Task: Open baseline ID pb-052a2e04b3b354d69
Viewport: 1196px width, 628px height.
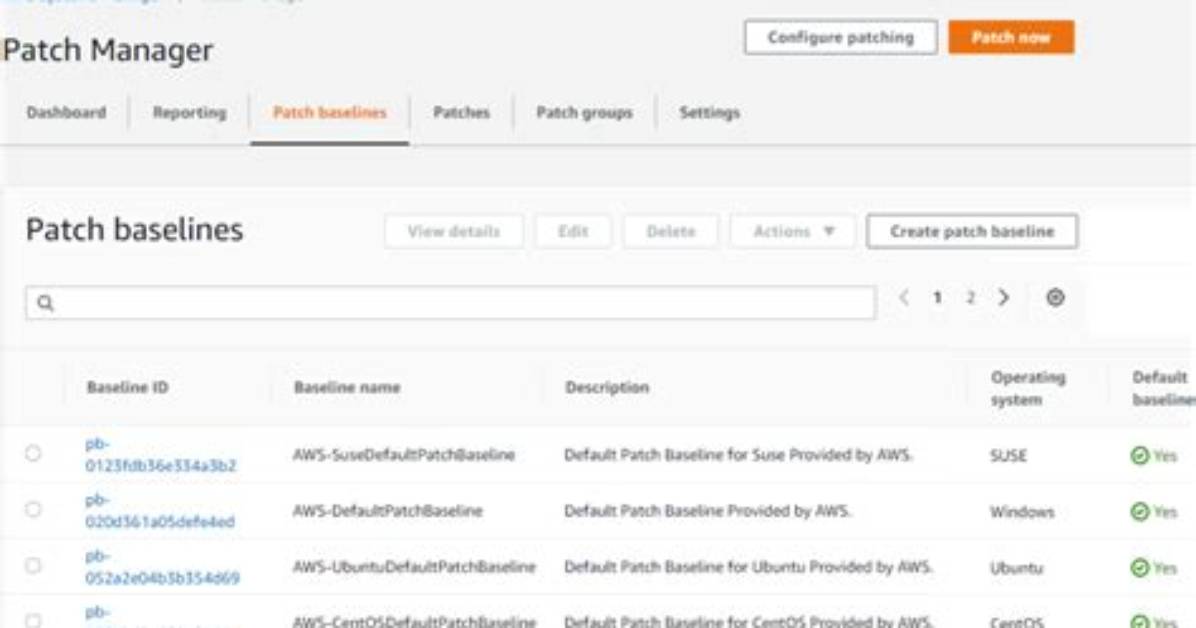Action: point(162,567)
